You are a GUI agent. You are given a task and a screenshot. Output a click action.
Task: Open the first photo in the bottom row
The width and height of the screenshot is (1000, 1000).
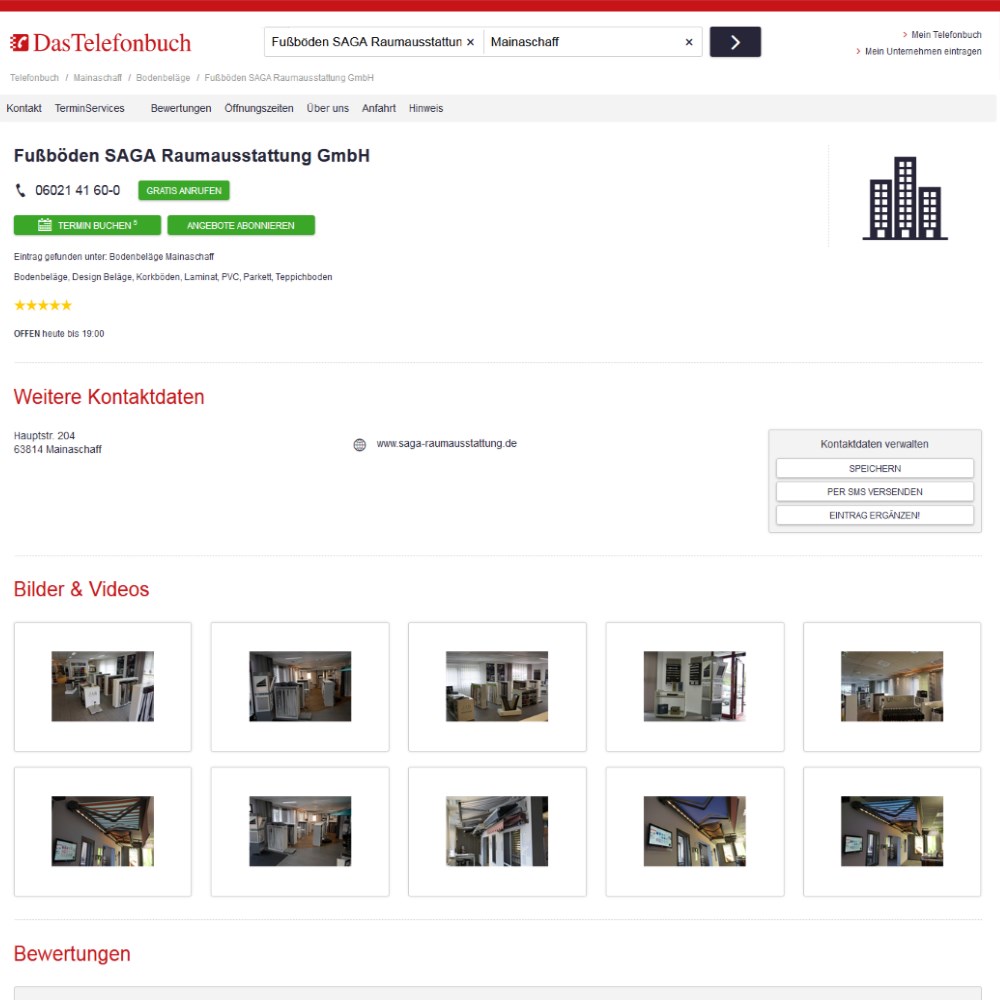tap(103, 832)
